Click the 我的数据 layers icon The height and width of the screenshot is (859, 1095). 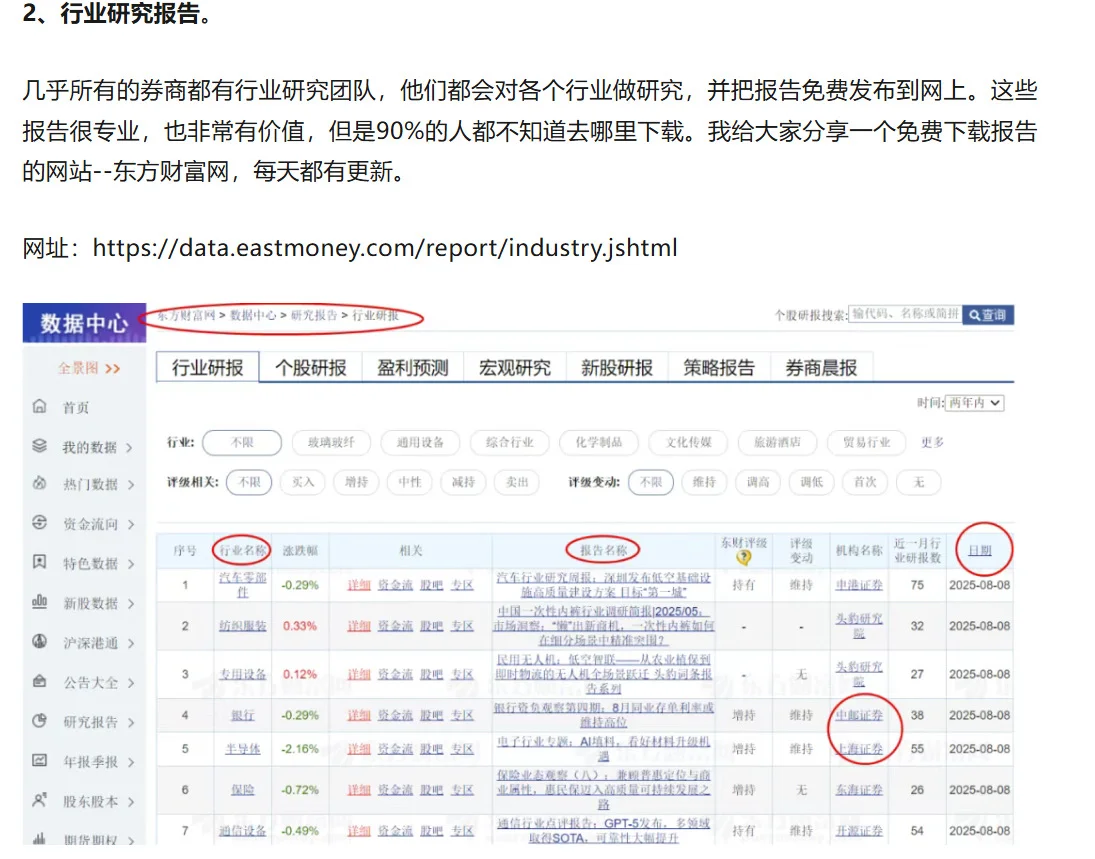(40, 446)
